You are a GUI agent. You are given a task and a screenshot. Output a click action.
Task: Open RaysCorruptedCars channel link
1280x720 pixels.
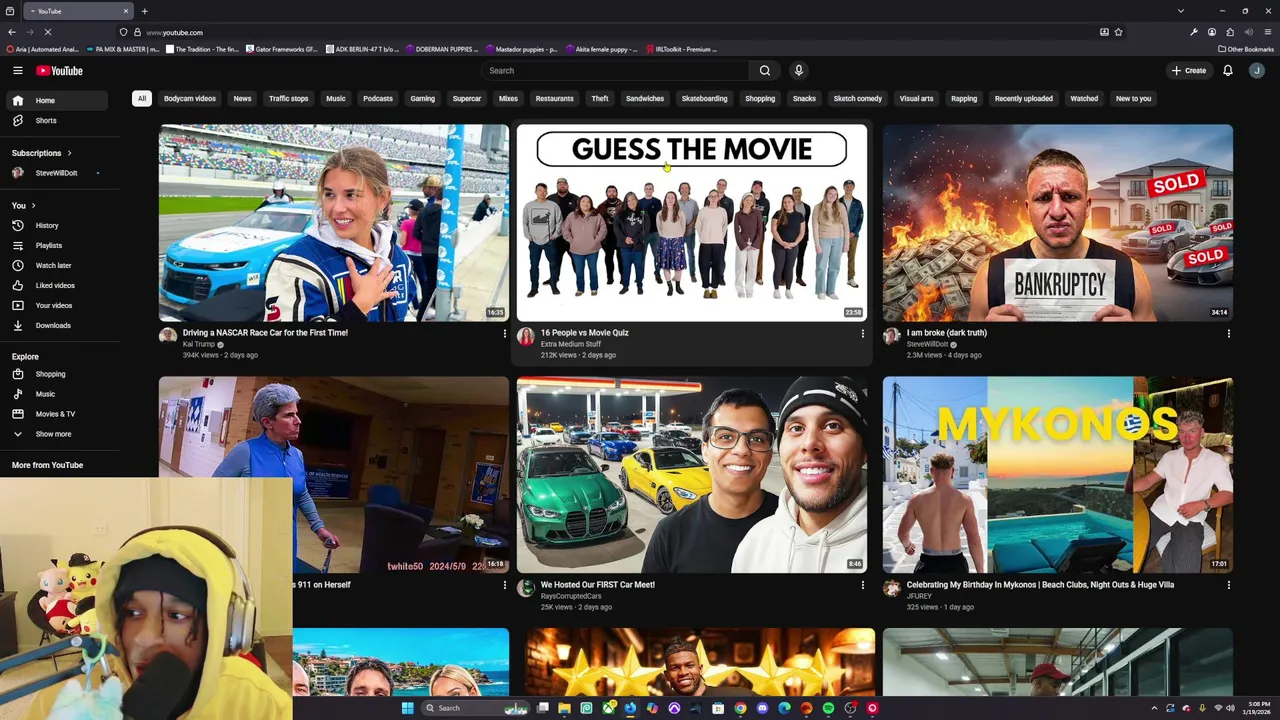click(571, 596)
